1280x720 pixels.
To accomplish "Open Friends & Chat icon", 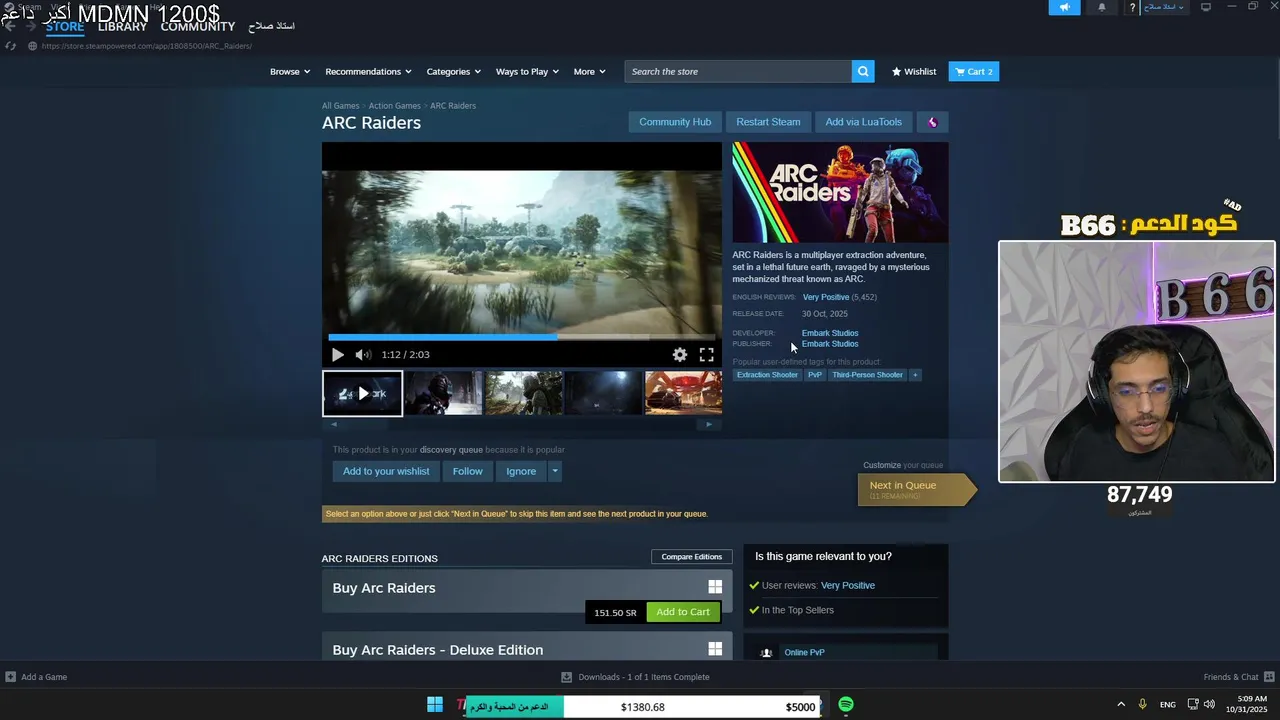I will coord(1269,677).
